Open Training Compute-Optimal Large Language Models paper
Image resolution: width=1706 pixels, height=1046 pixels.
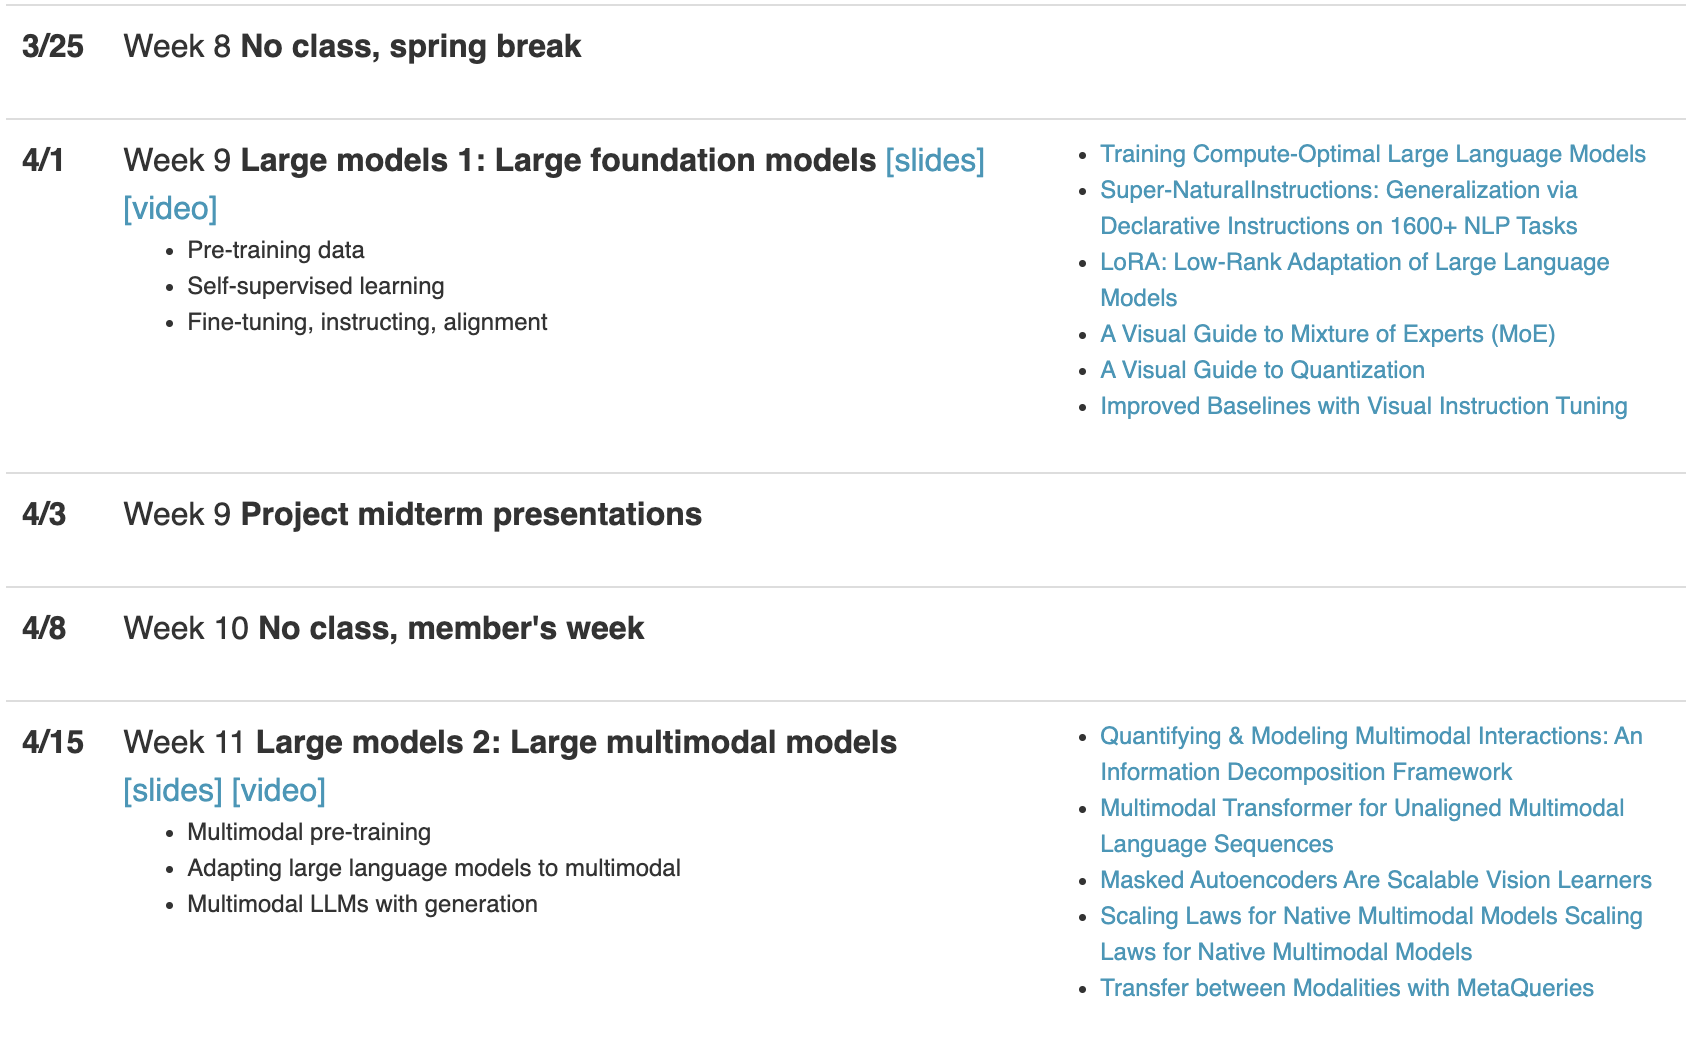1373,154
